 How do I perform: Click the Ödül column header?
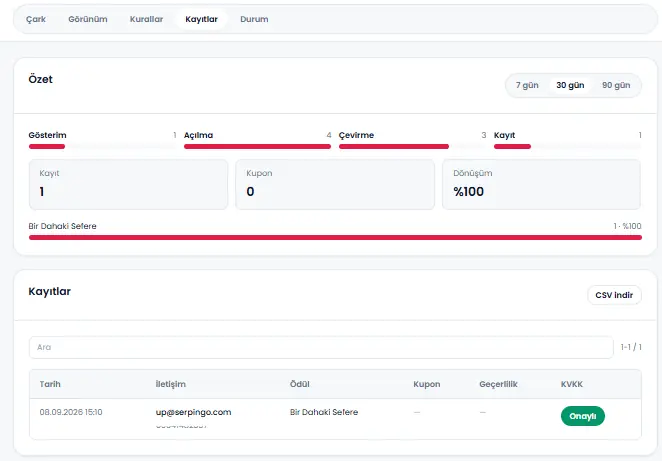coord(299,384)
